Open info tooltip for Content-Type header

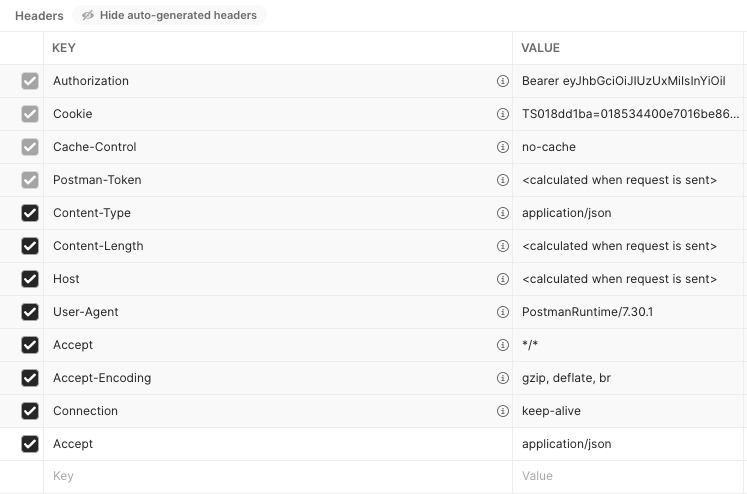click(x=503, y=213)
